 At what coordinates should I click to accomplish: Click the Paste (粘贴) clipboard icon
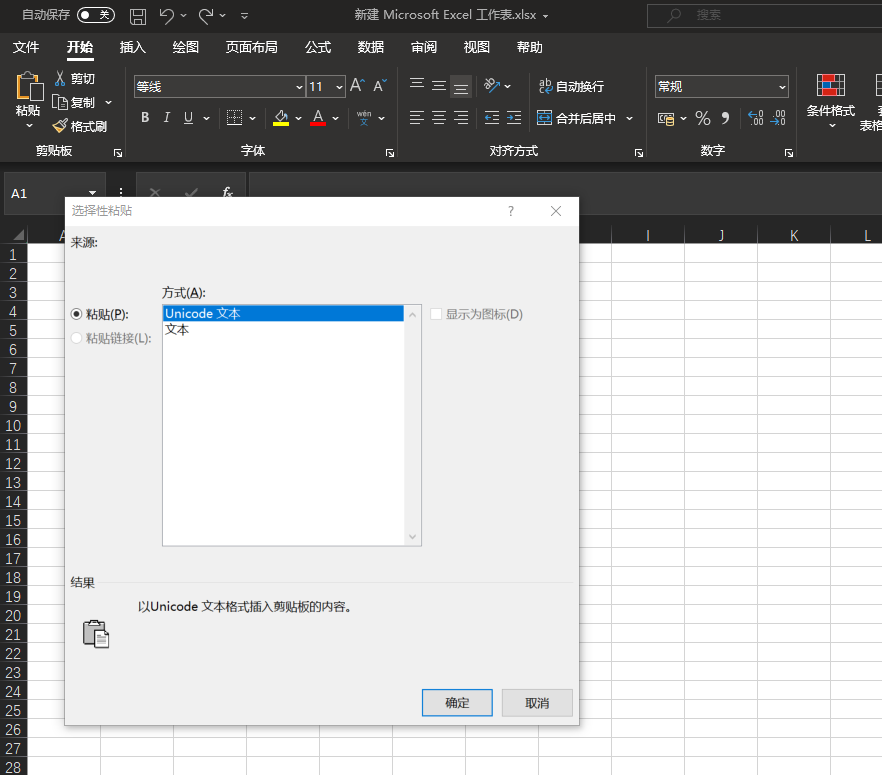point(29,87)
